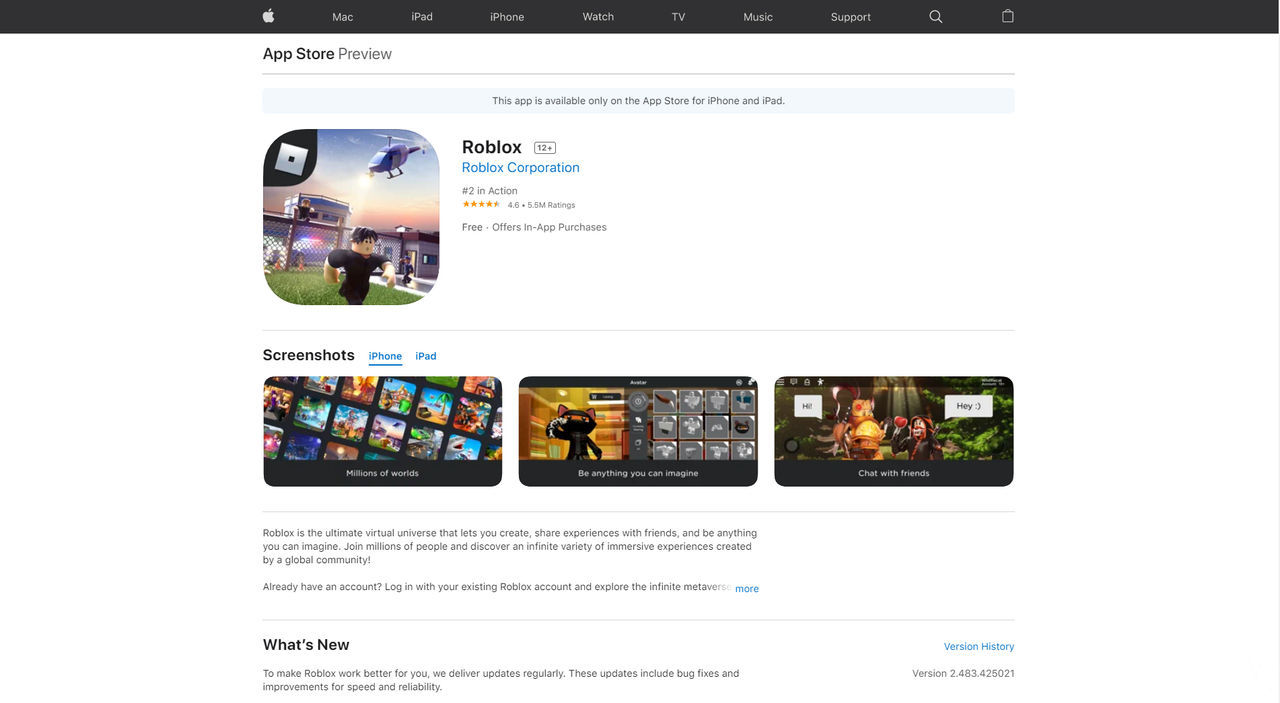
Task: Click the star rating next to 4.6
Action: [x=481, y=205]
